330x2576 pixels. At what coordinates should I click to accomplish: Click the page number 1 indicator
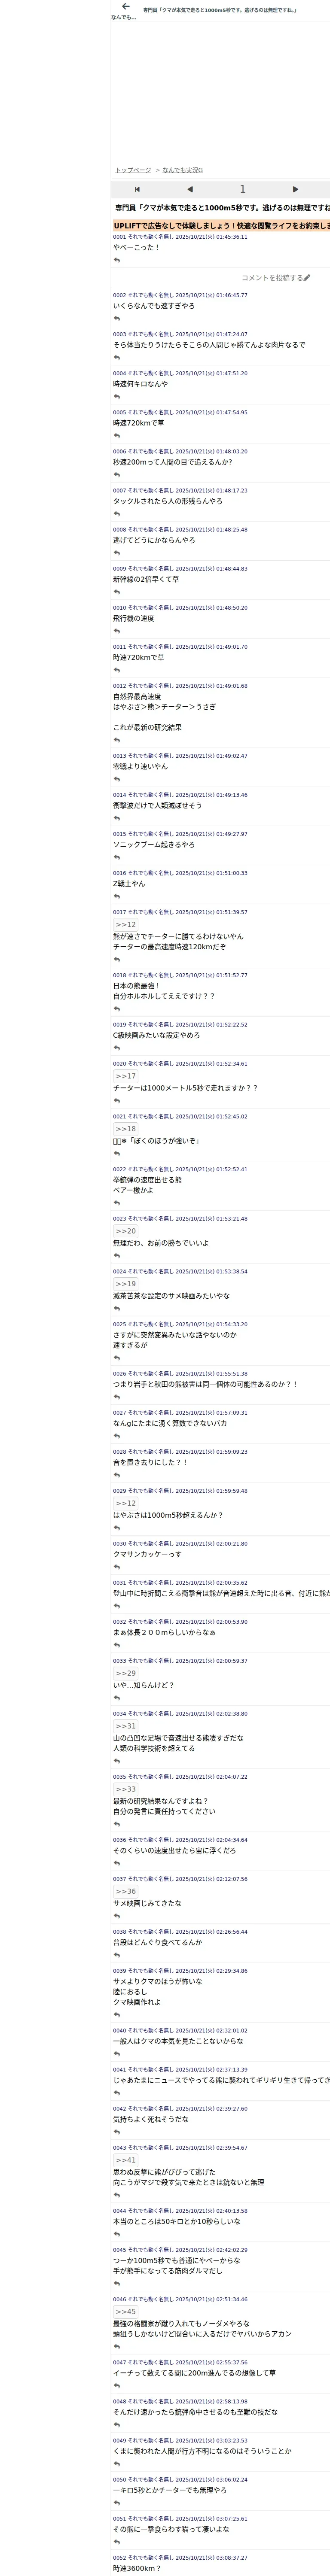coord(242,189)
